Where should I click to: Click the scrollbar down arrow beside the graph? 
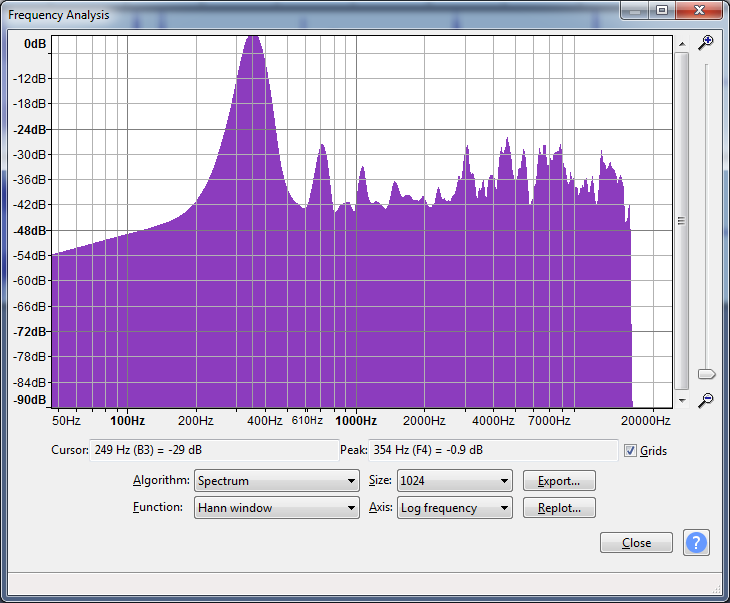pyautogui.click(x=681, y=399)
